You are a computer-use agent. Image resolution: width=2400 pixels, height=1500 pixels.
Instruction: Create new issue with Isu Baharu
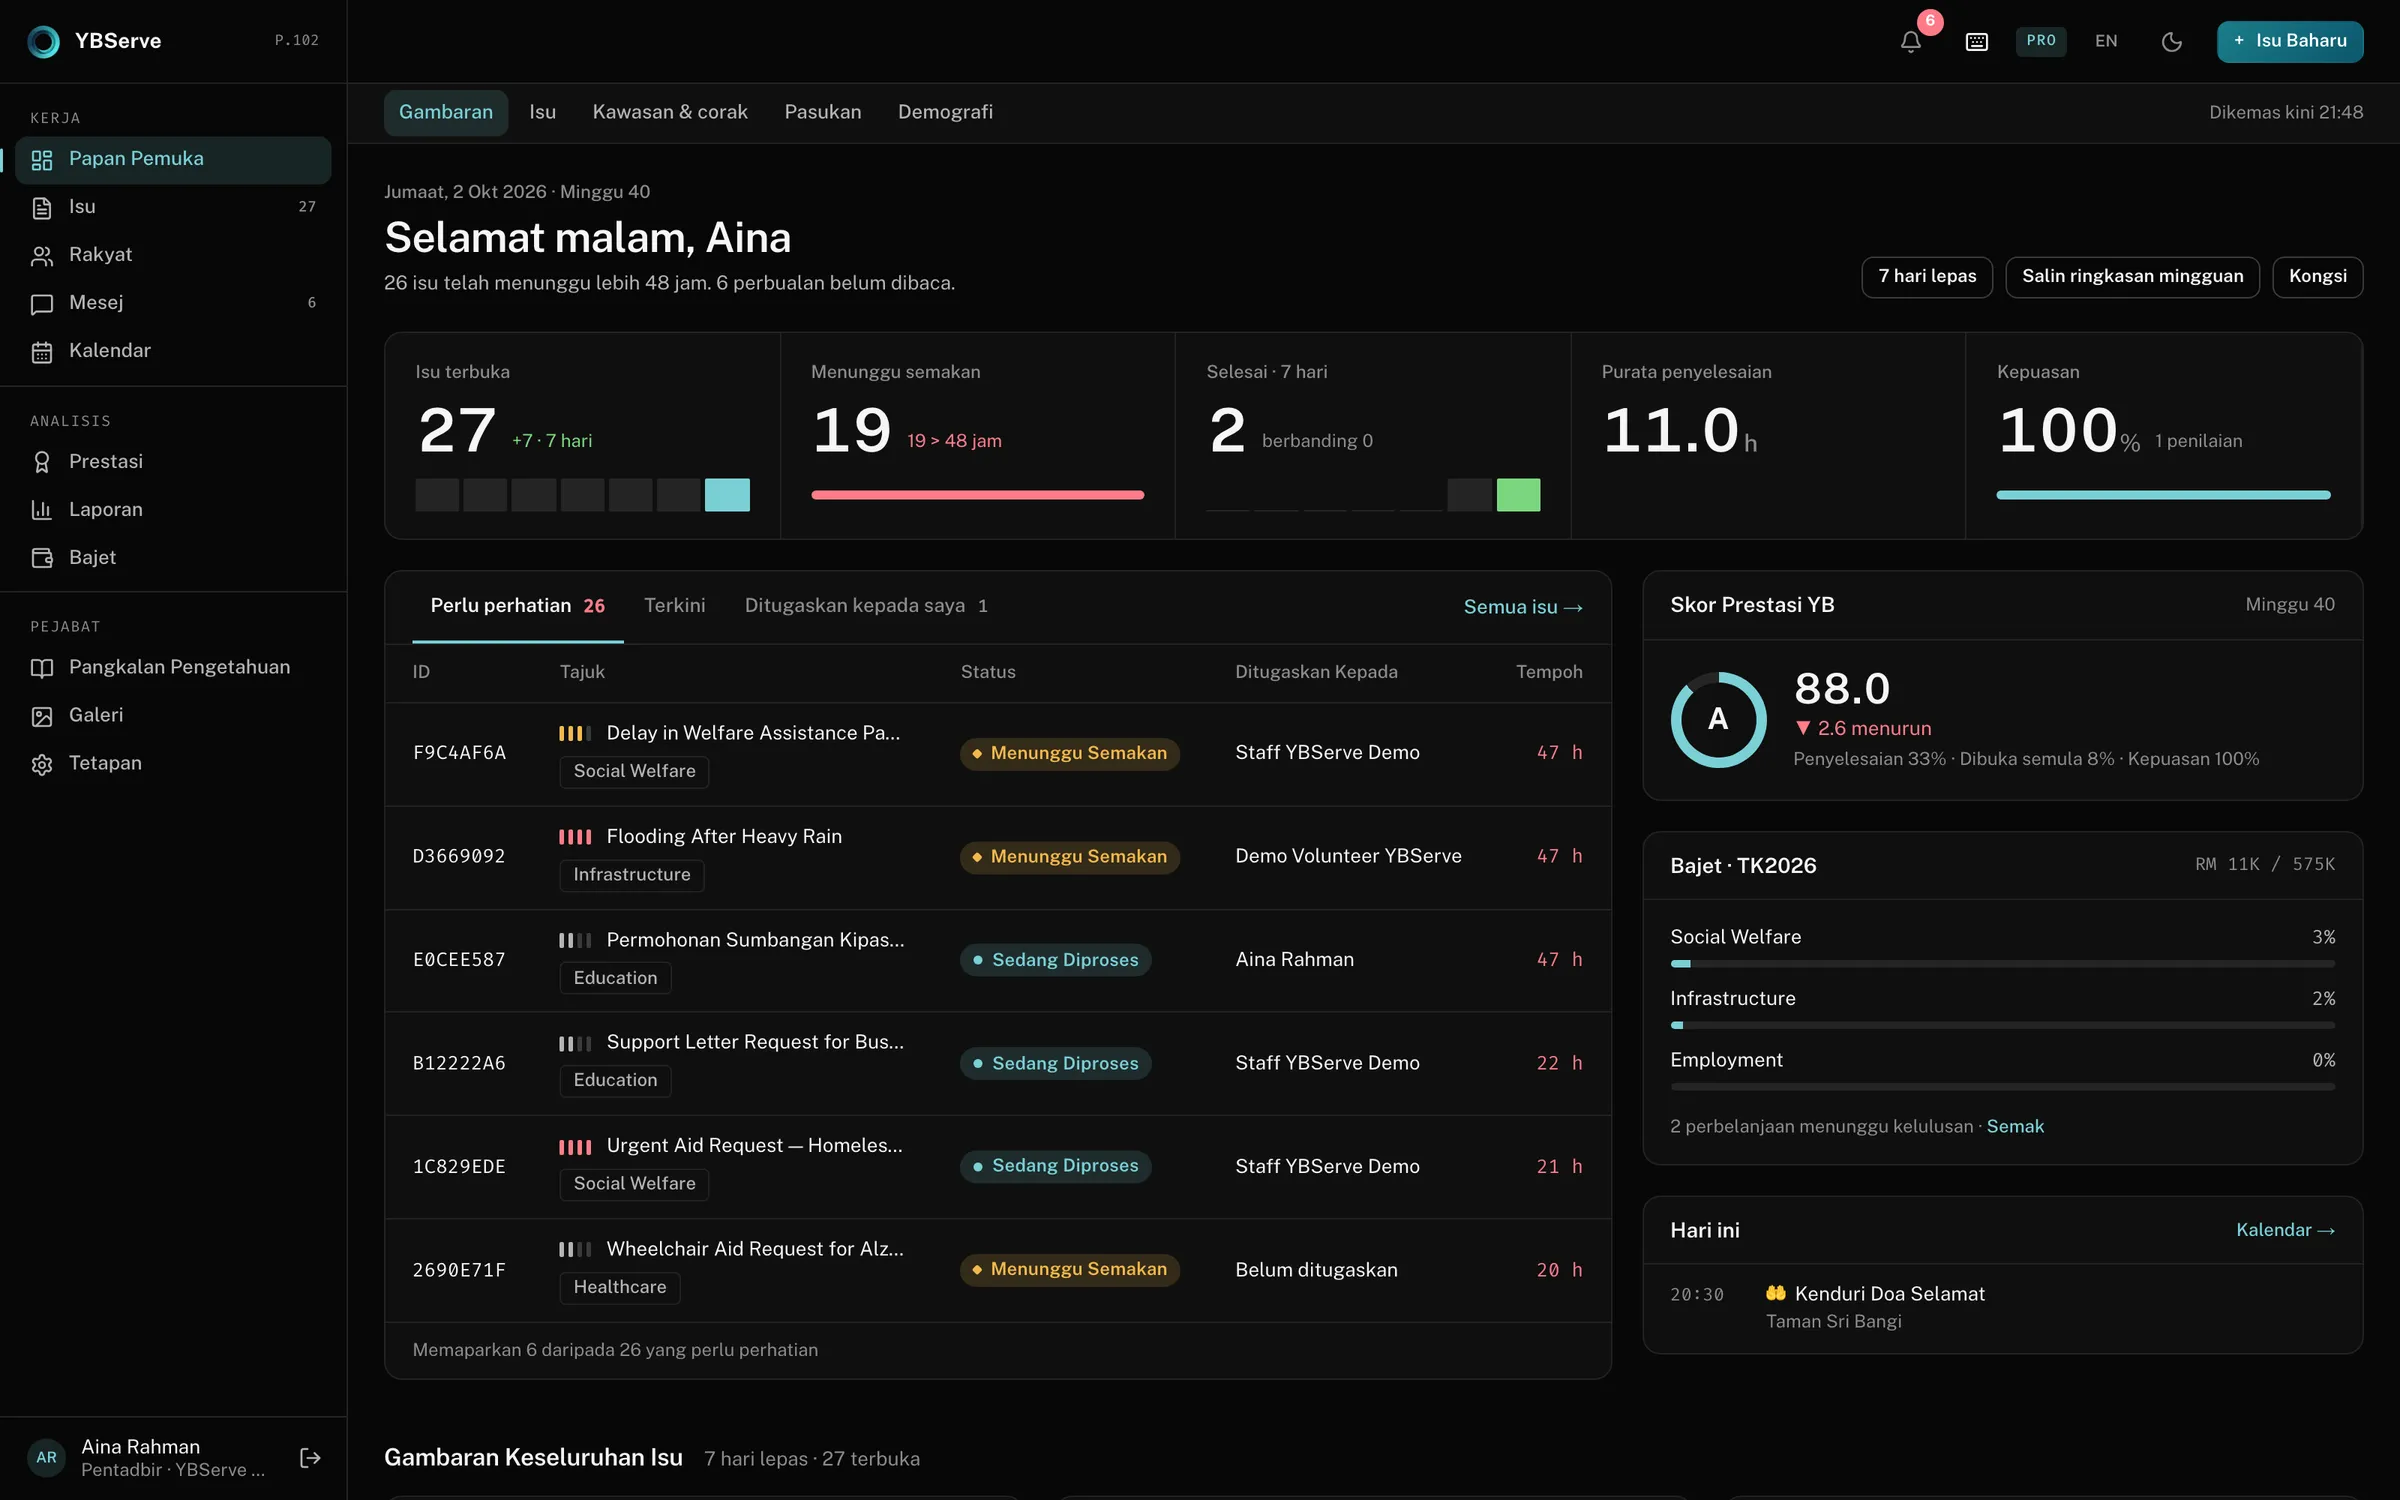[x=2290, y=41]
